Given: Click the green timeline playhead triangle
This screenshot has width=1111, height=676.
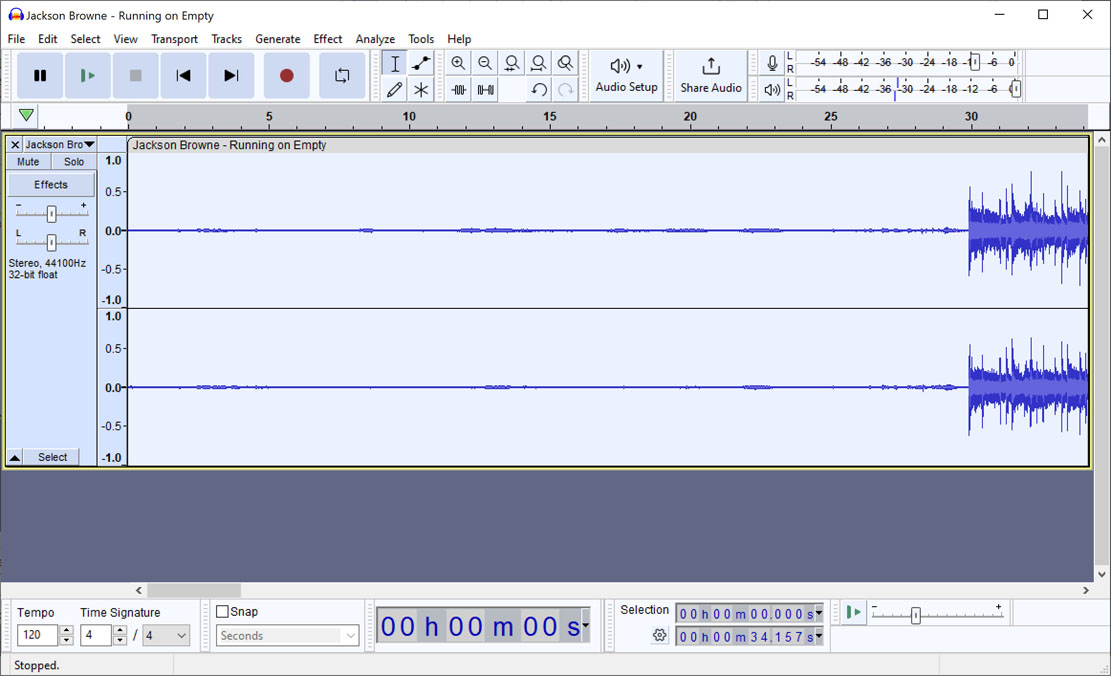Looking at the screenshot, I should [x=26, y=115].
